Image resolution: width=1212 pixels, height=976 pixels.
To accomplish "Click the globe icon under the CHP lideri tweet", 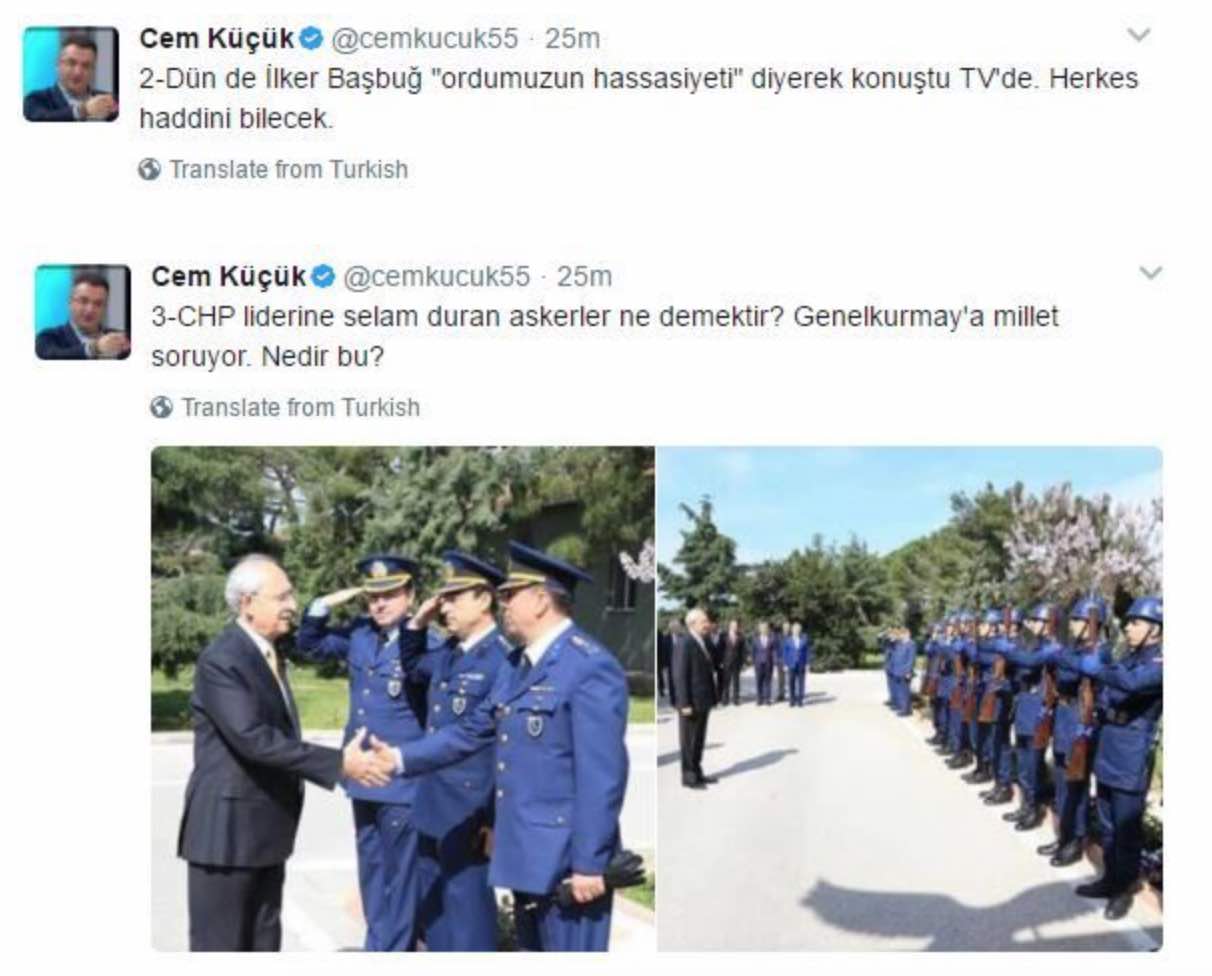I will [161, 408].
